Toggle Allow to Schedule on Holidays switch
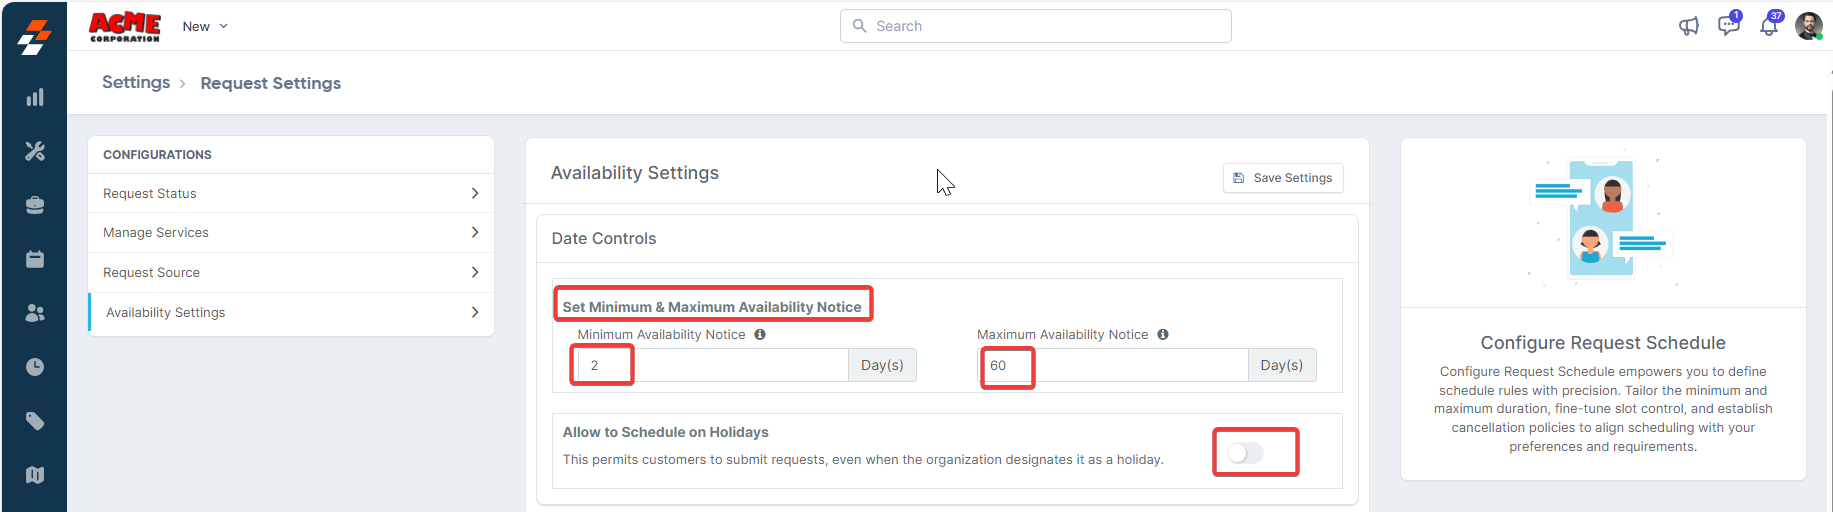Screen dimensions: 1833x512 coord(1246,453)
